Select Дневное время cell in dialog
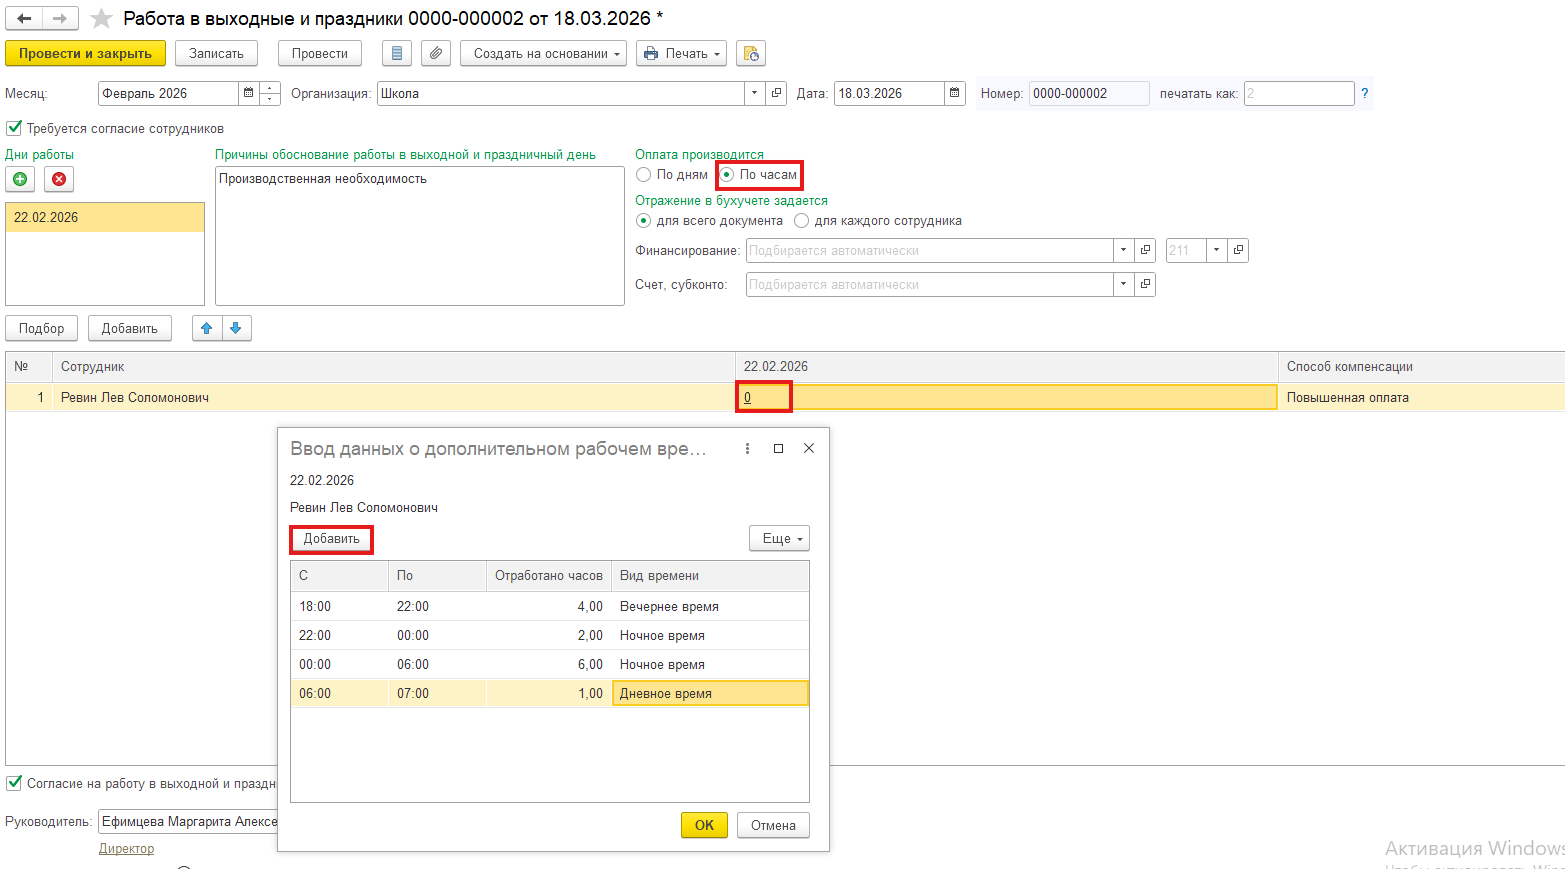Image resolution: width=1565 pixels, height=869 pixels. (x=710, y=693)
